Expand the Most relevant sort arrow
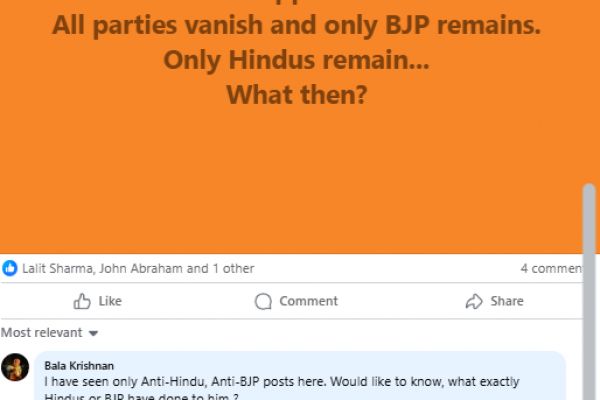Screen dimensions: 600x400 pos(93,333)
